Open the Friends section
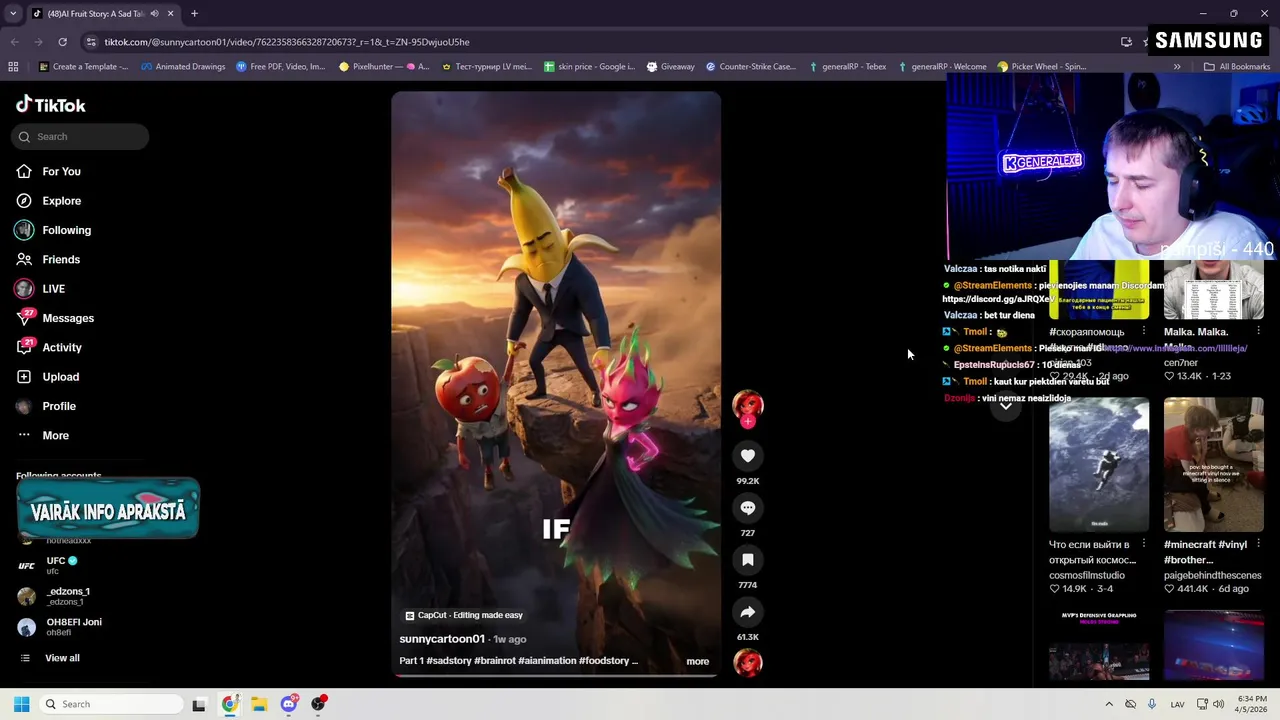This screenshot has height=720, width=1280. coord(60,260)
